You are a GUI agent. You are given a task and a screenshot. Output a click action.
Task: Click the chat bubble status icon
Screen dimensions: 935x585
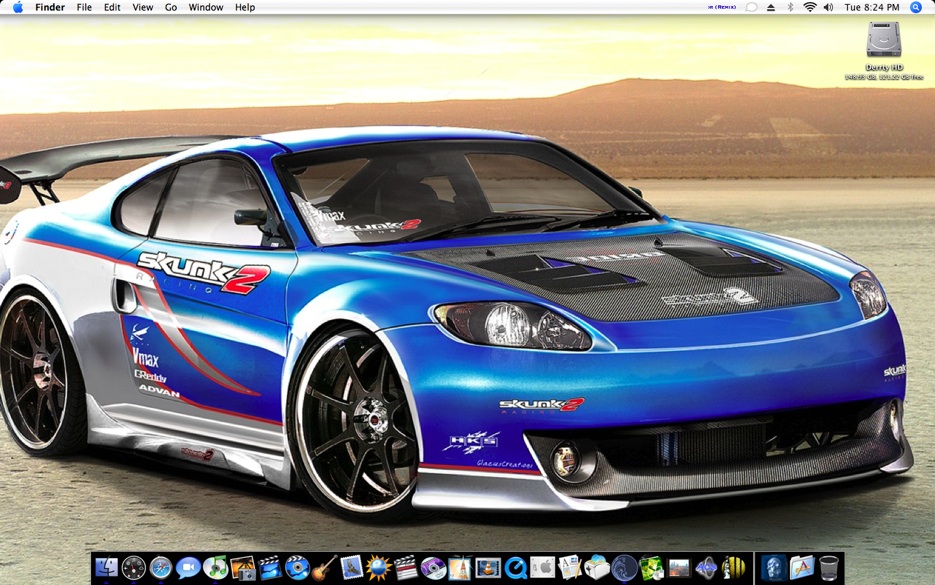tap(751, 7)
